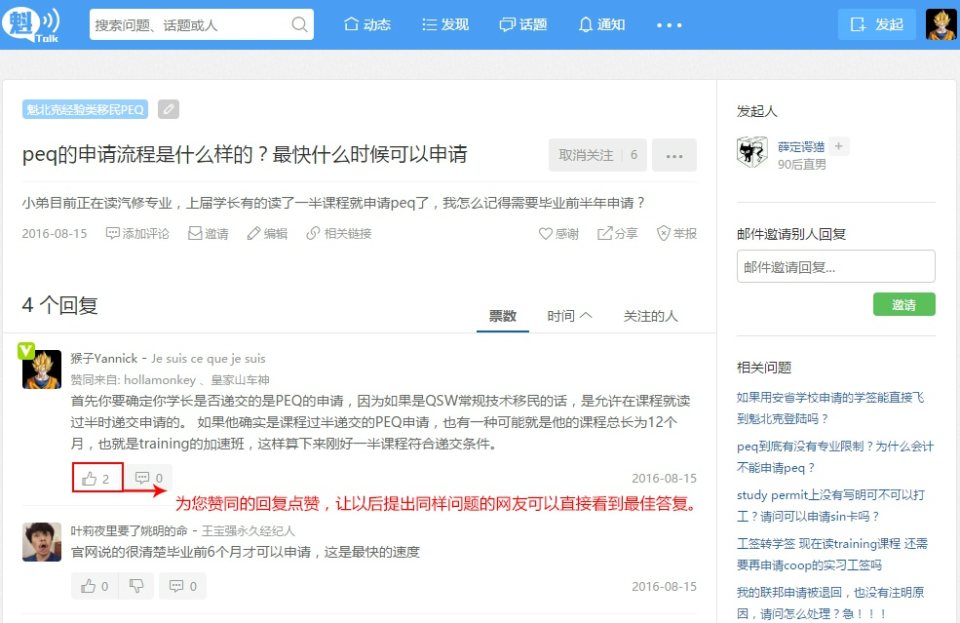Open 通知 notifications
The height and width of the screenshot is (623, 960).
(602, 24)
